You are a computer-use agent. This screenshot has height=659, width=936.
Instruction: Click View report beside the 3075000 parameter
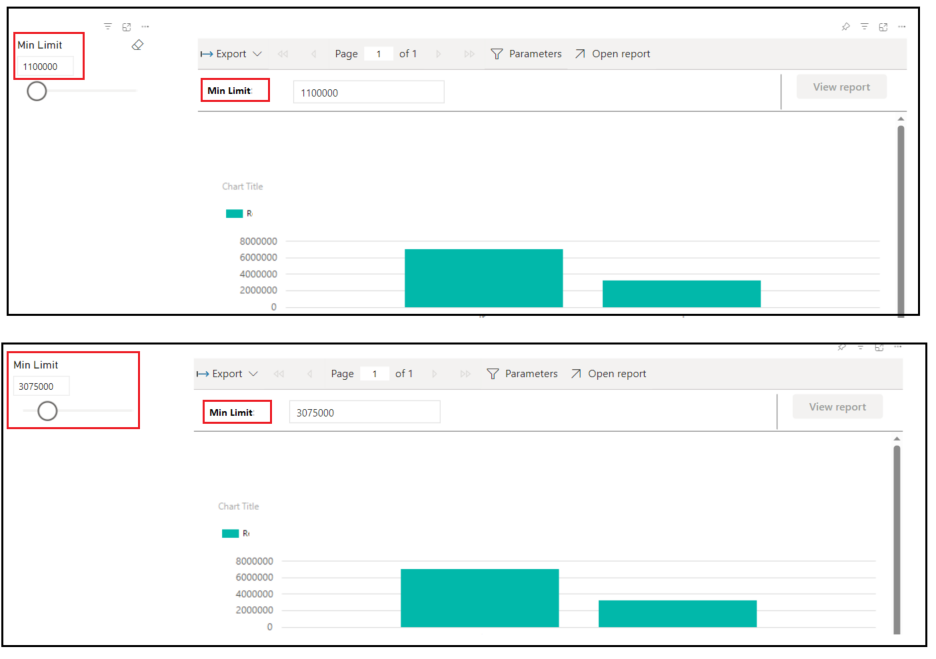(837, 407)
